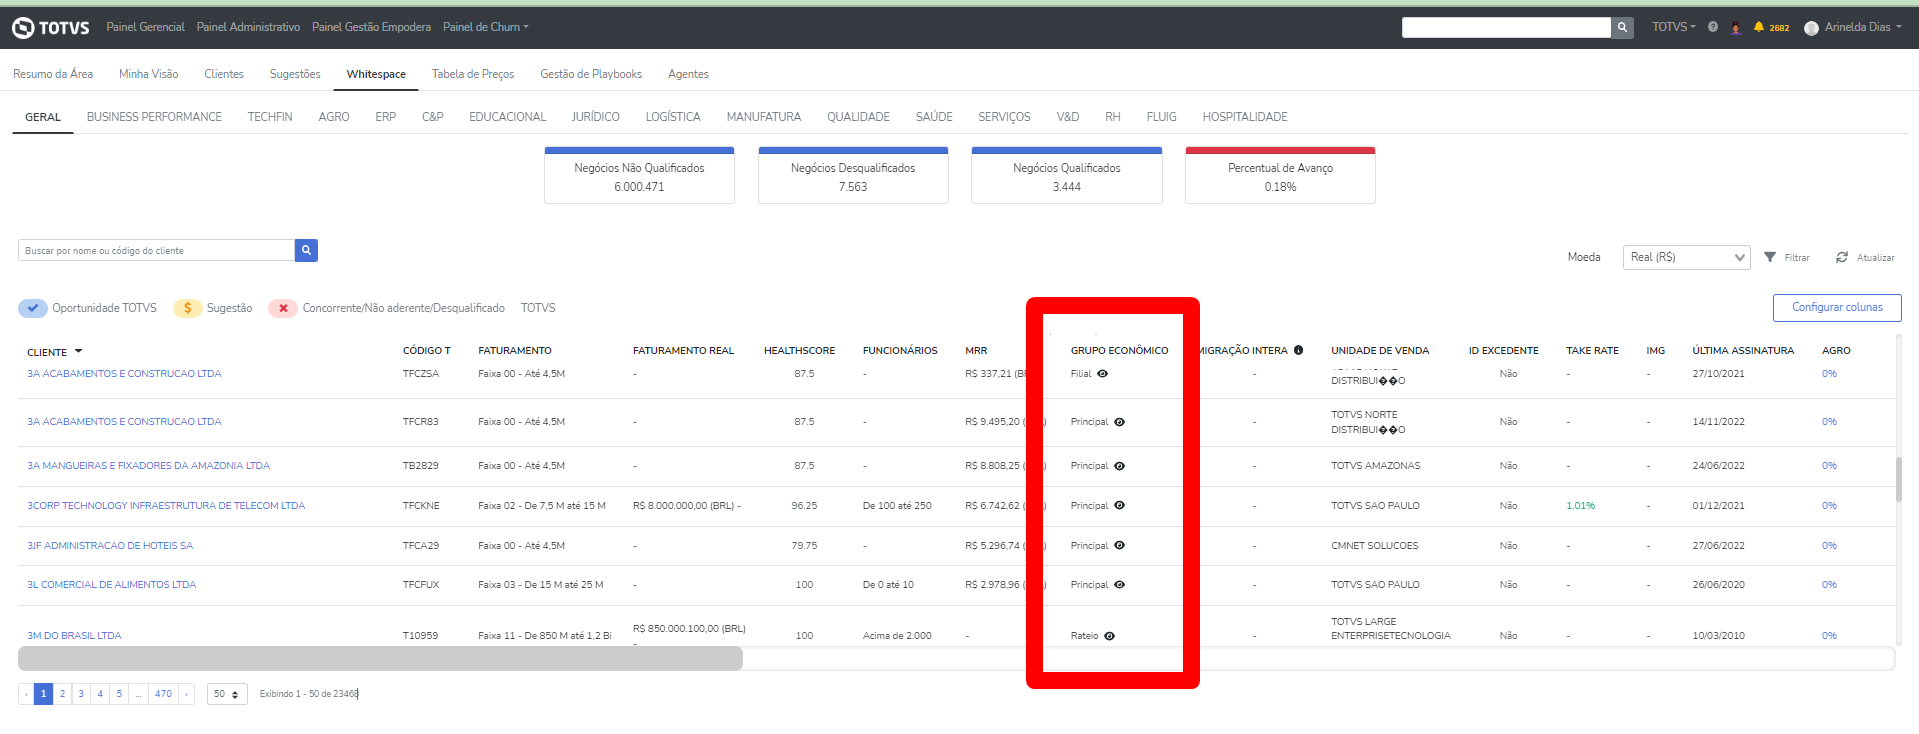The height and width of the screenshot is (734, 1919).
Task: Click the Negócios Desqualificados 7.563 card
Action: pos(853,176)
